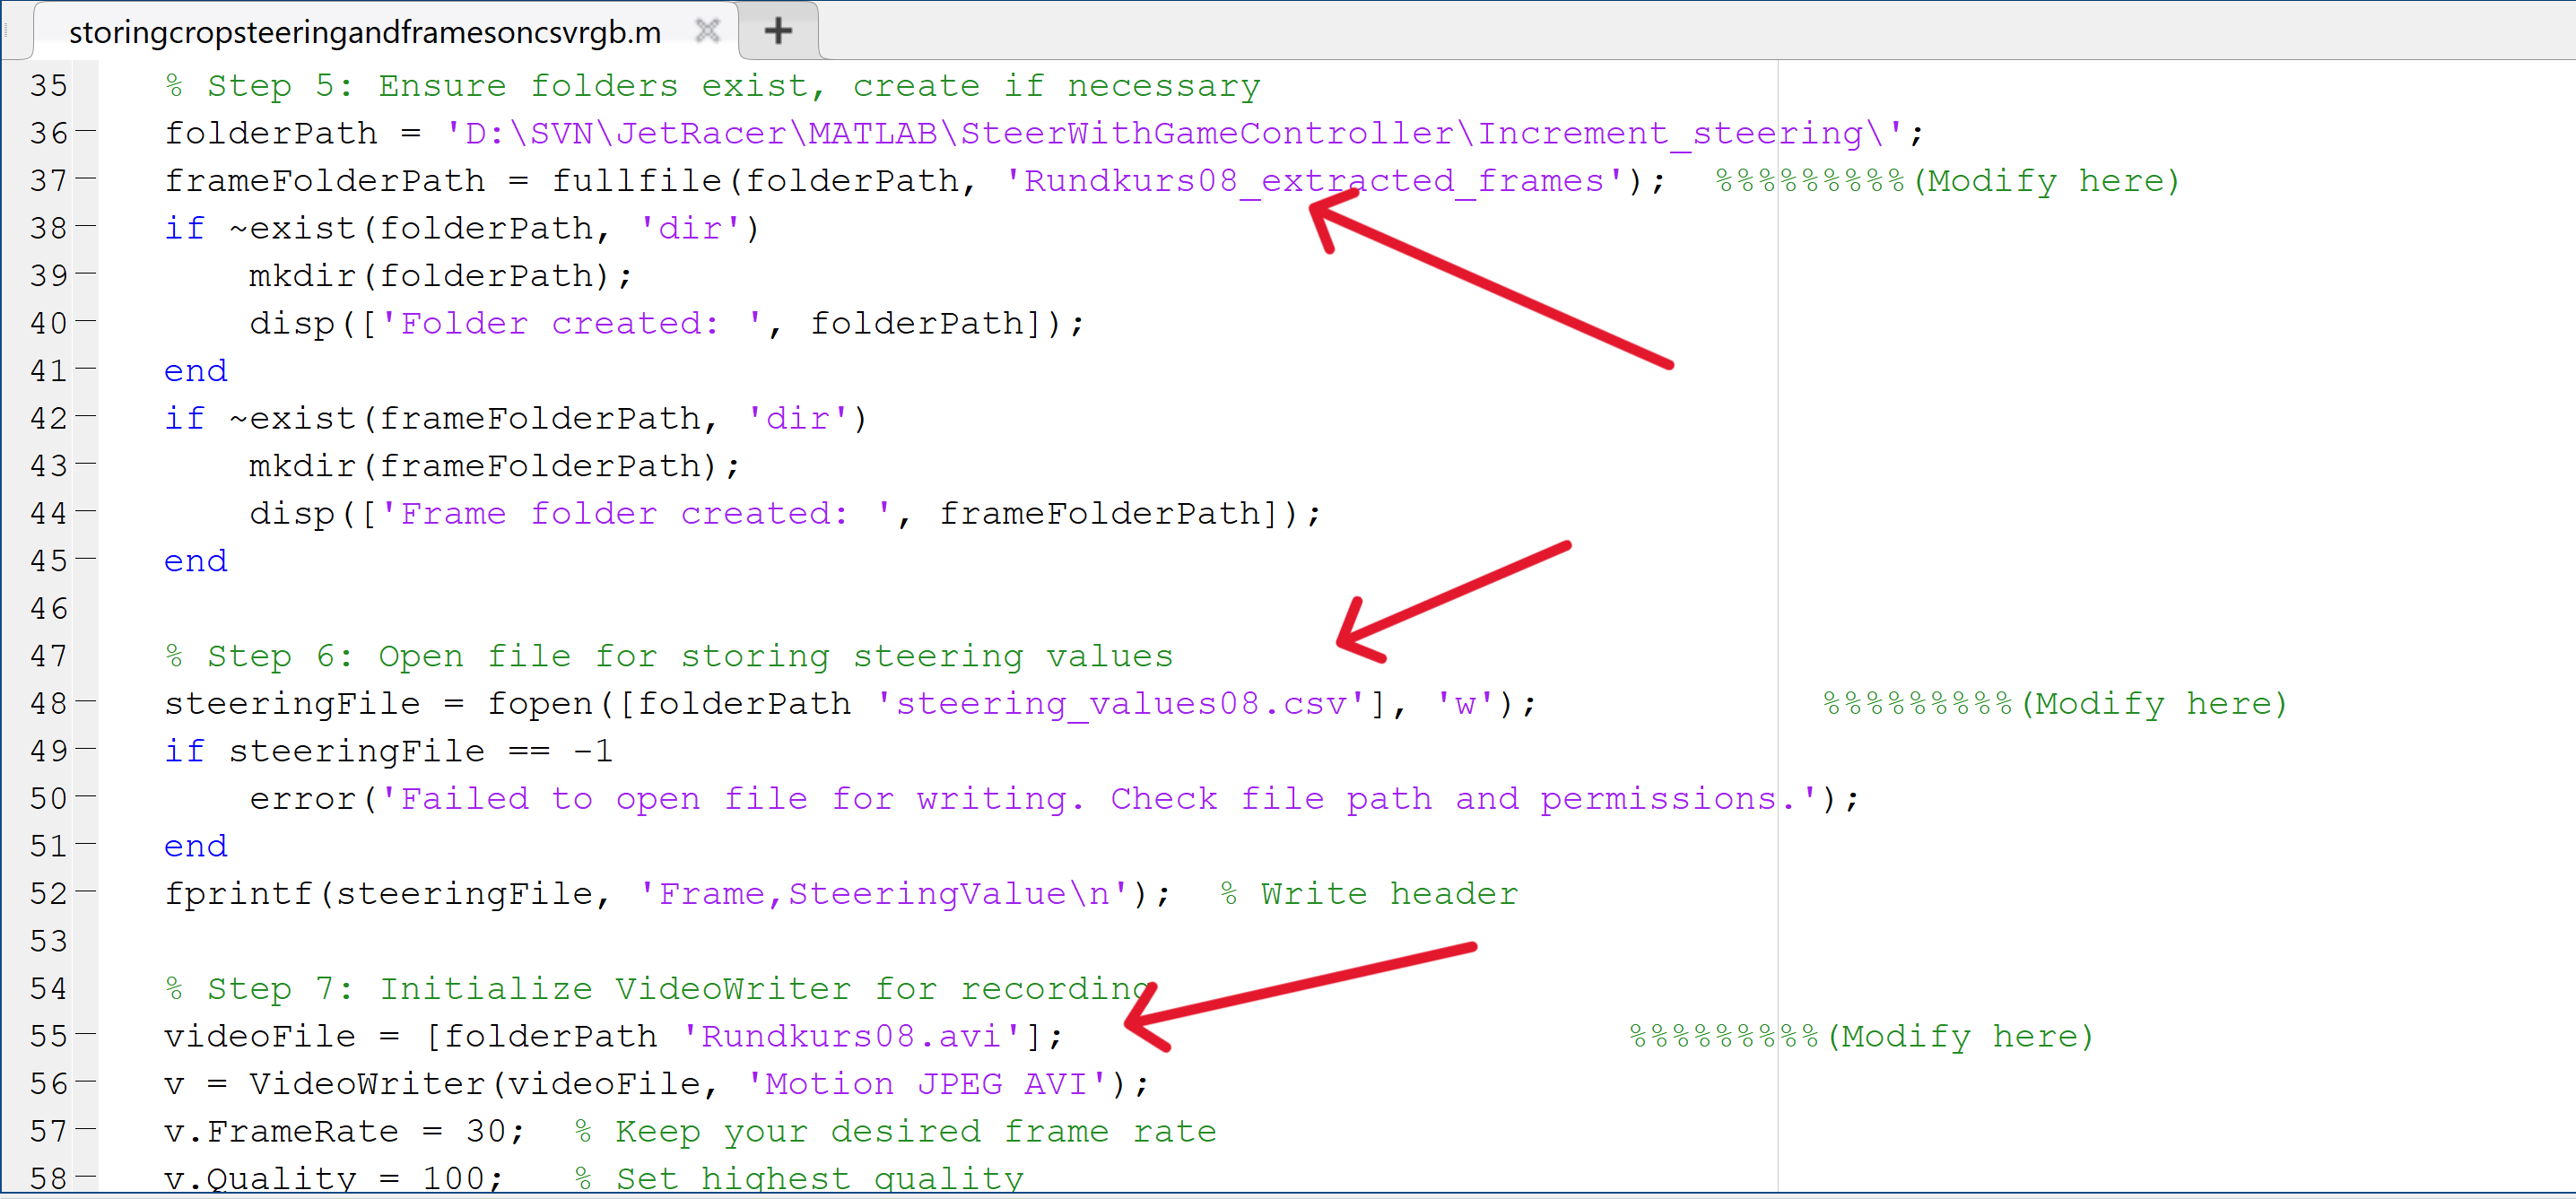Click the Step 7 Initialize VideoWriter comment
The height and width of the screenshot is (1199, 2576).
[x=659, y=989]
